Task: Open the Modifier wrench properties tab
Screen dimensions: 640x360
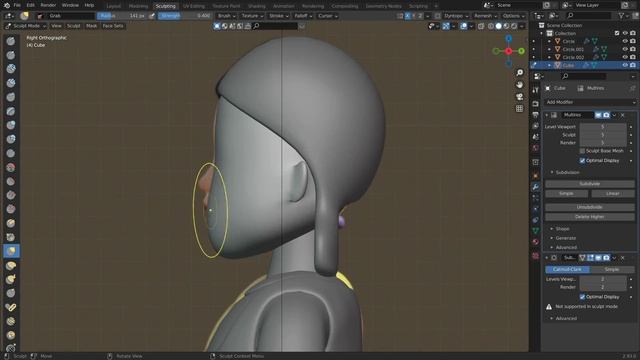Action: pyautogui.click(x=536, y=187)
